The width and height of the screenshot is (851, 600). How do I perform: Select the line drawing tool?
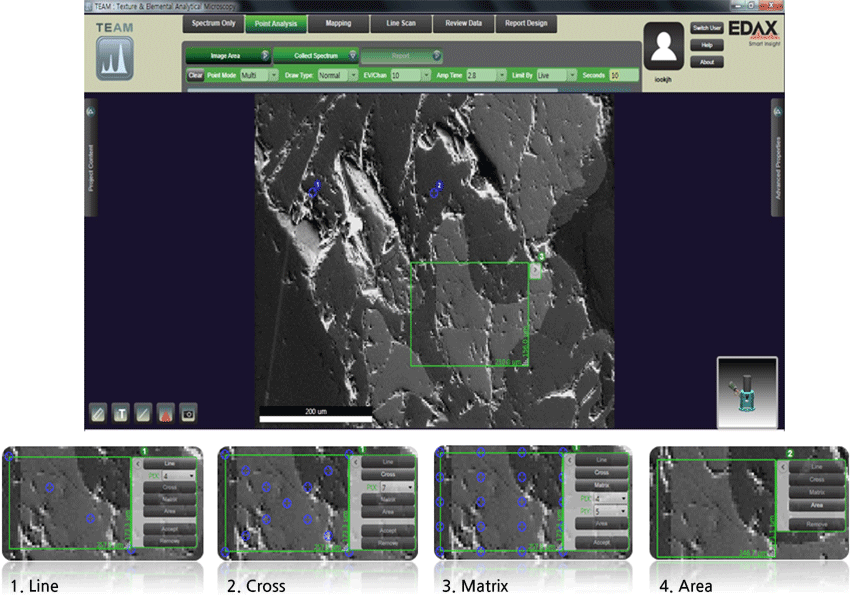(143, 413)
